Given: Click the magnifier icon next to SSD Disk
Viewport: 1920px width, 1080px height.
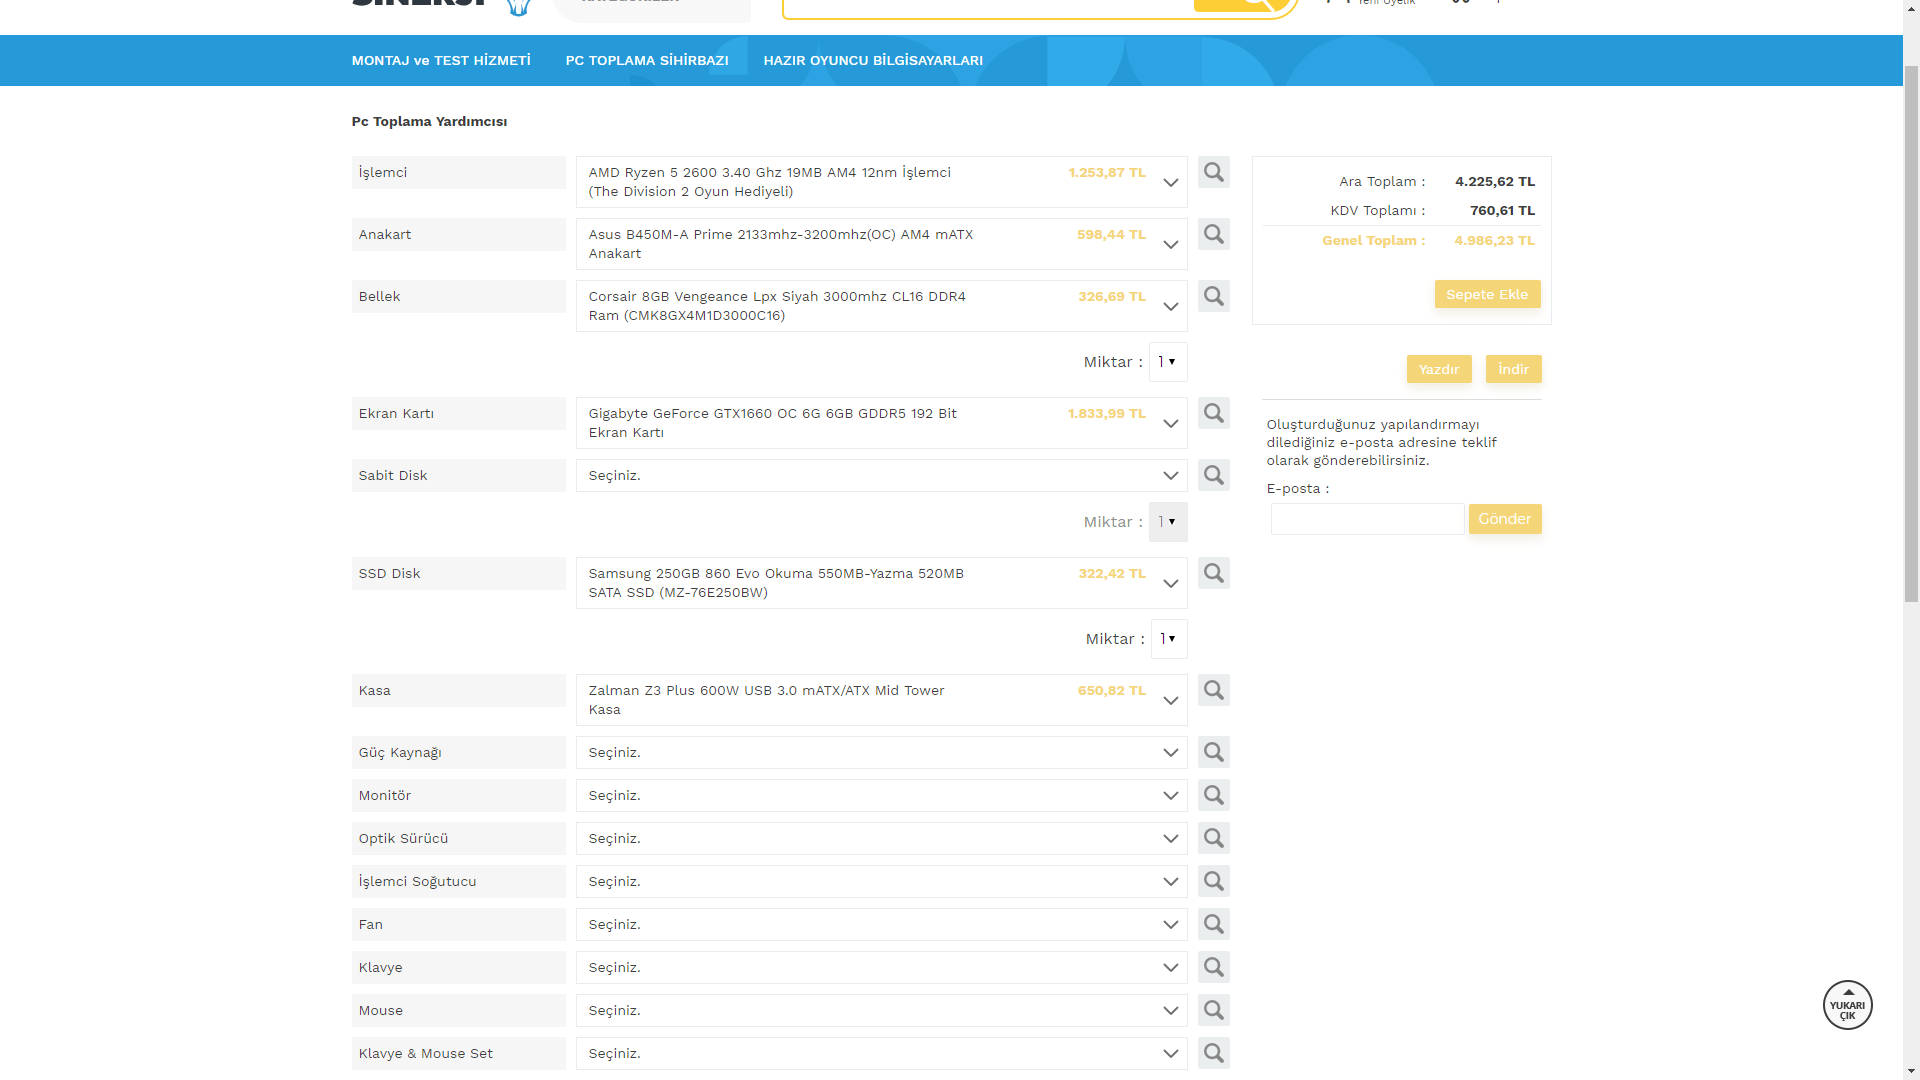Looking at the screenshot, I should click(x=1213, y=573).
